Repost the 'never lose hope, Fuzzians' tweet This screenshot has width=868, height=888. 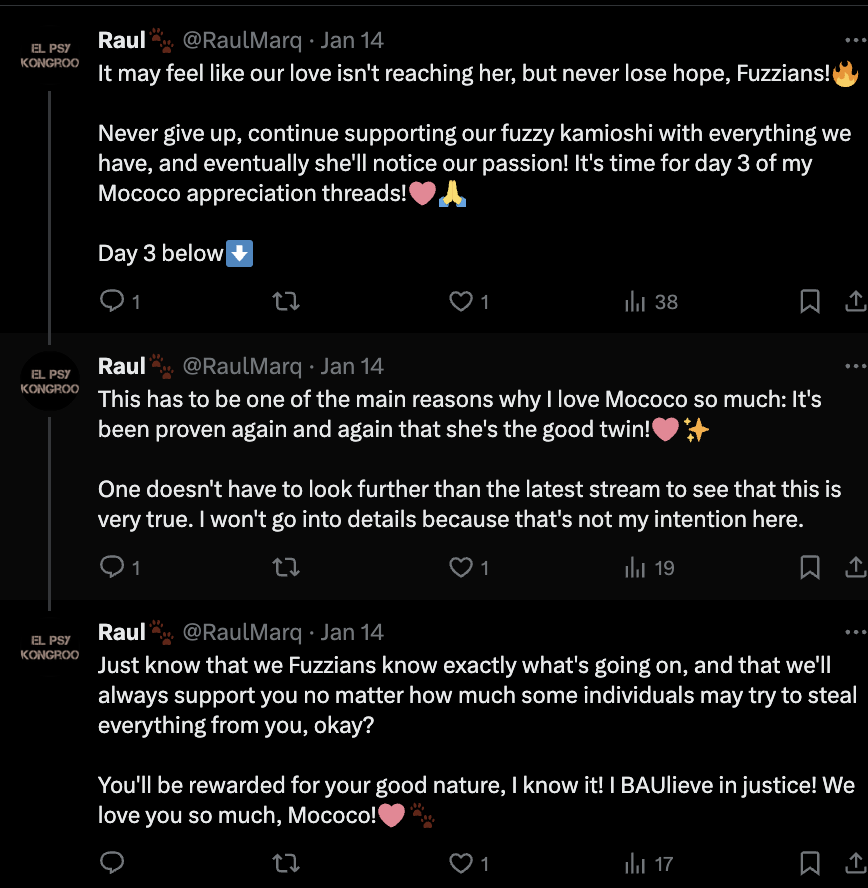(286, 301)
